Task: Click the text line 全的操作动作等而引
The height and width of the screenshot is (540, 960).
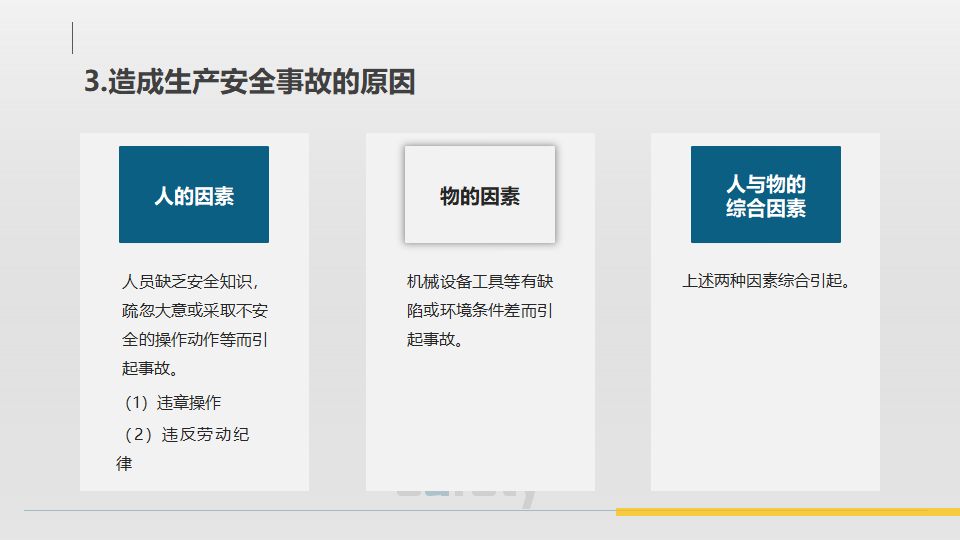Action: click(x=194, y=339)
